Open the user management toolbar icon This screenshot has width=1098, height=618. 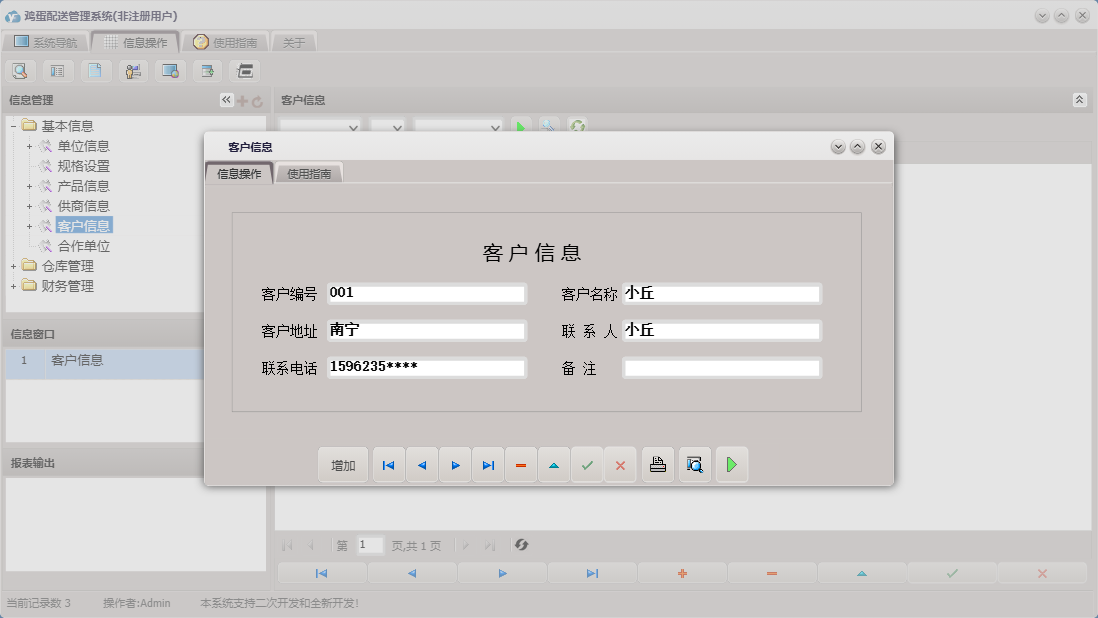[x=132, y=70]
